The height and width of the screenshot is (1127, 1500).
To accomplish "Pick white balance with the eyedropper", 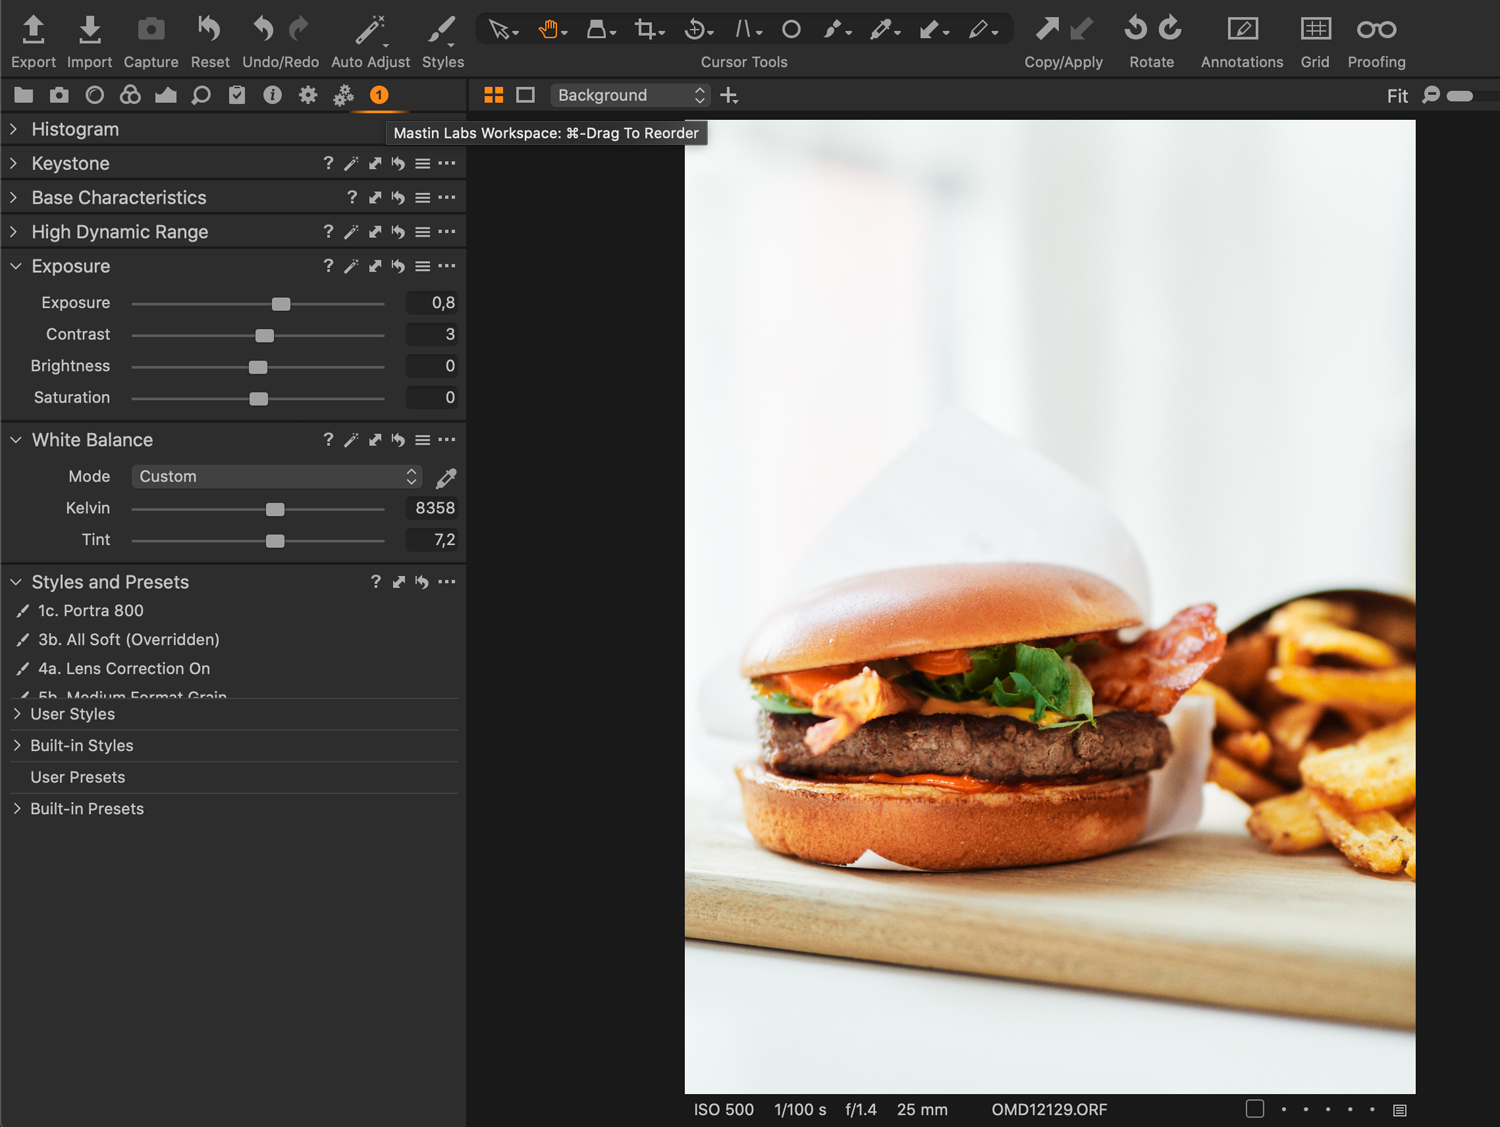I will click(x=446, y=478).
